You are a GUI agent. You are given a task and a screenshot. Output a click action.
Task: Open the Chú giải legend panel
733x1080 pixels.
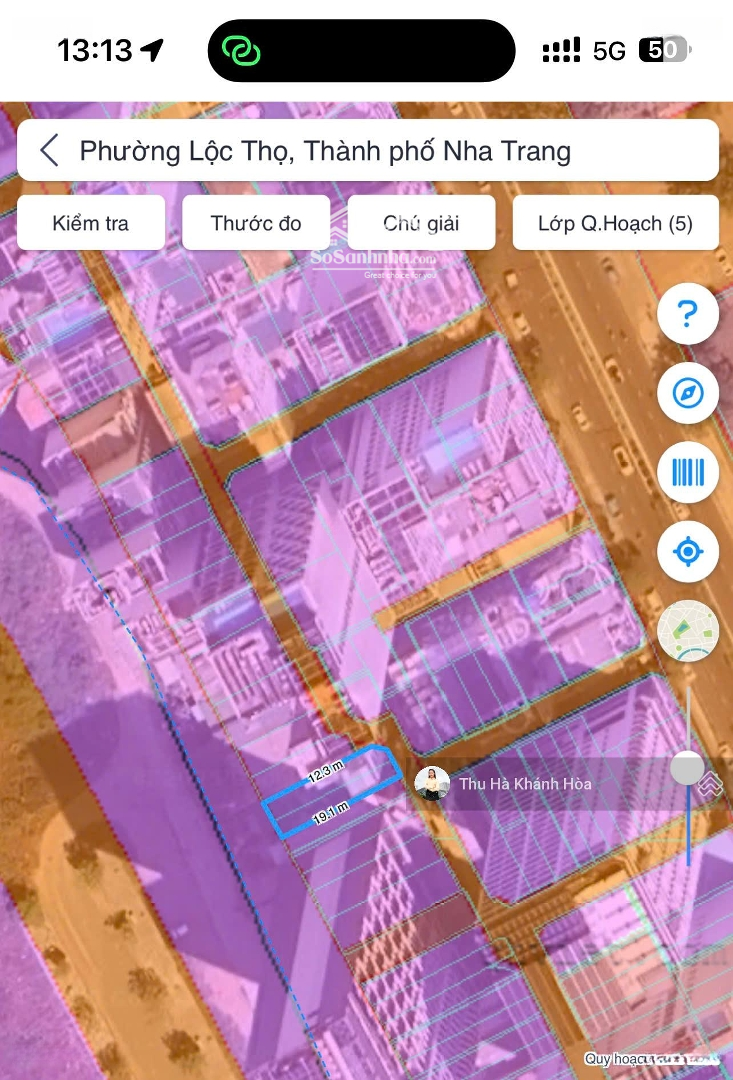coord(421,223)
